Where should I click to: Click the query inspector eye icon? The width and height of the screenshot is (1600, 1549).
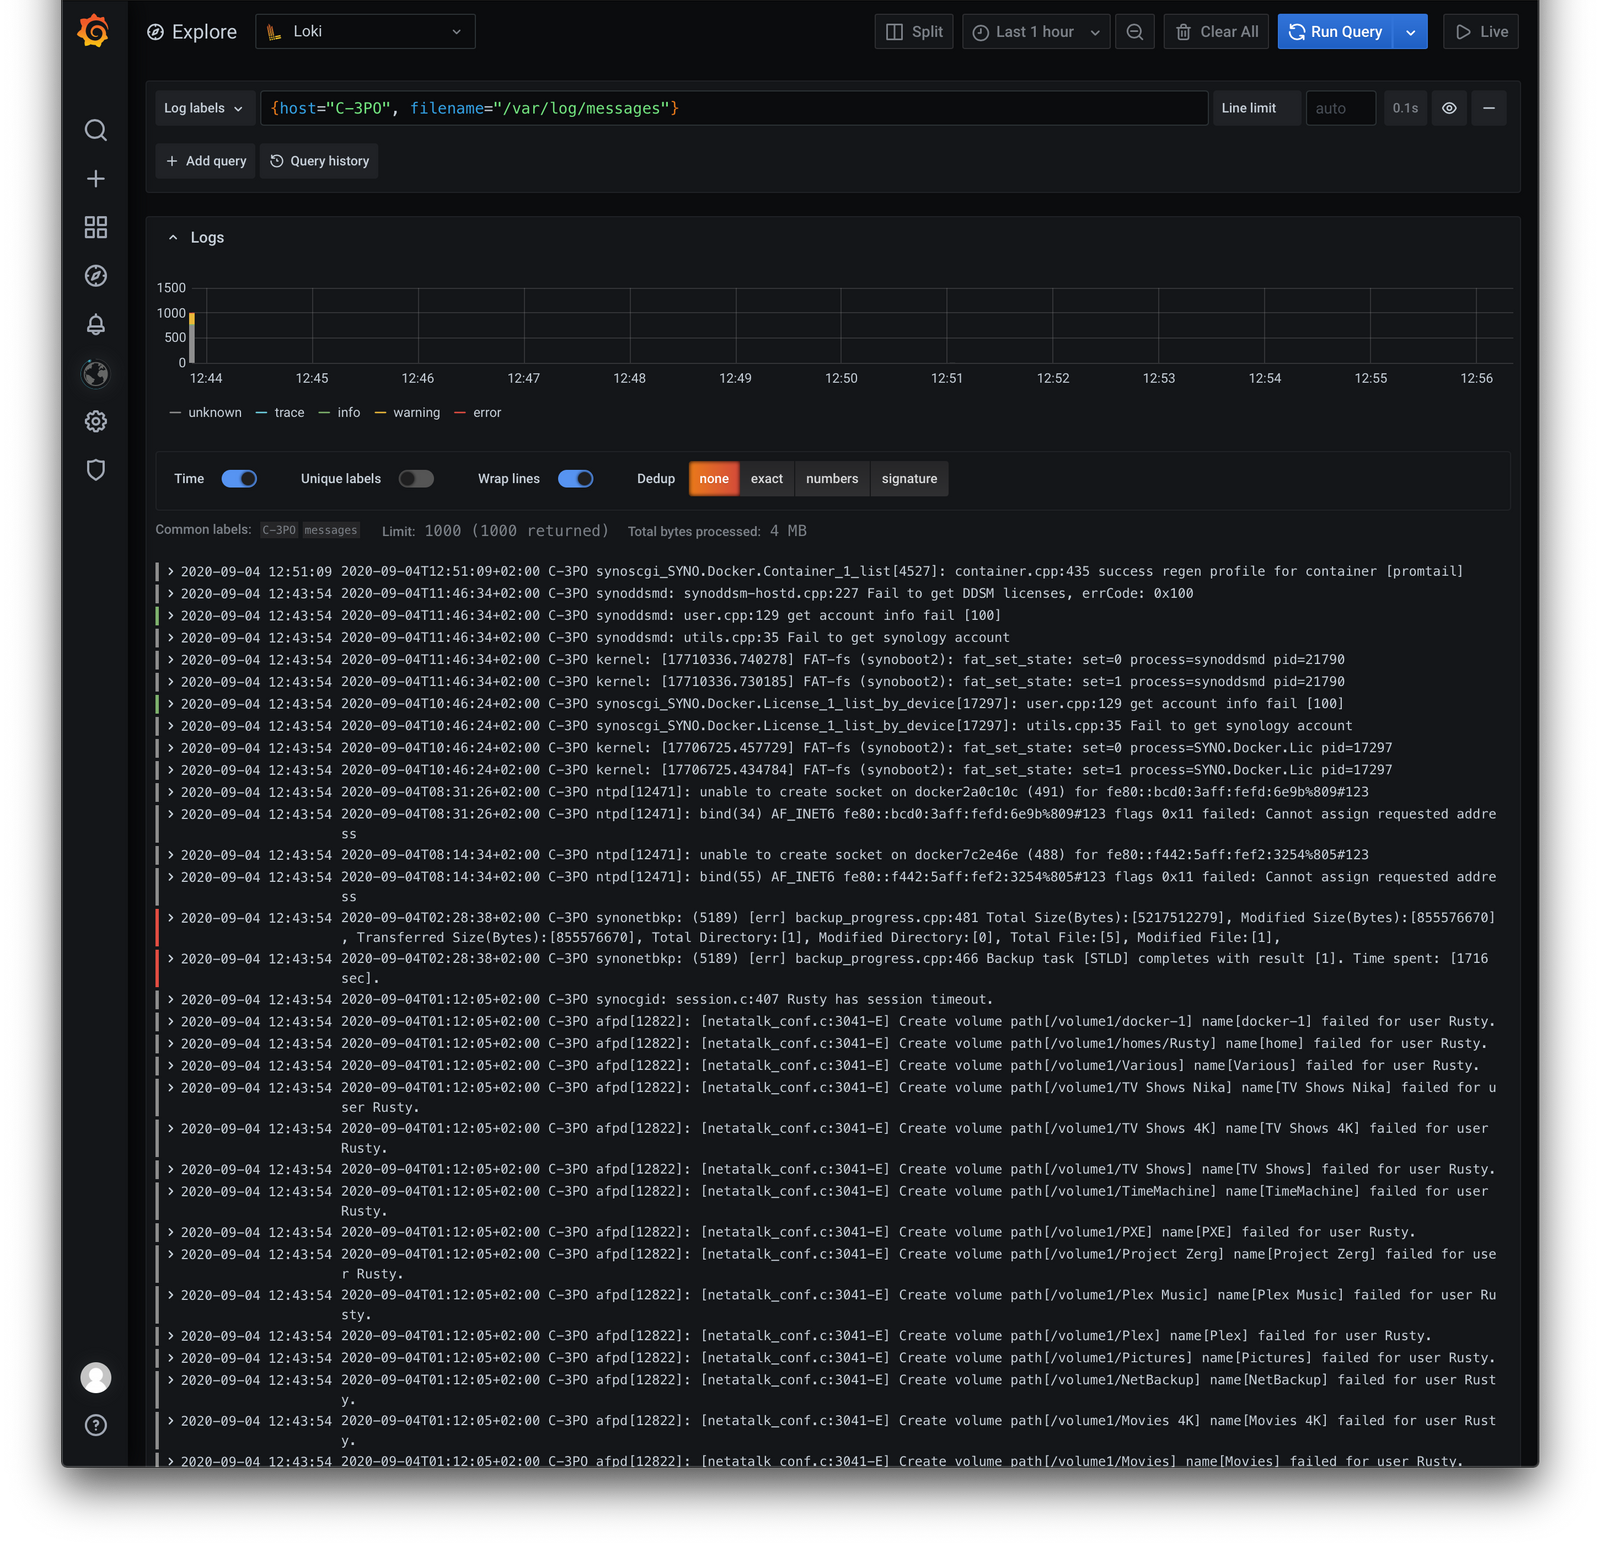(x=1449, y=108)
